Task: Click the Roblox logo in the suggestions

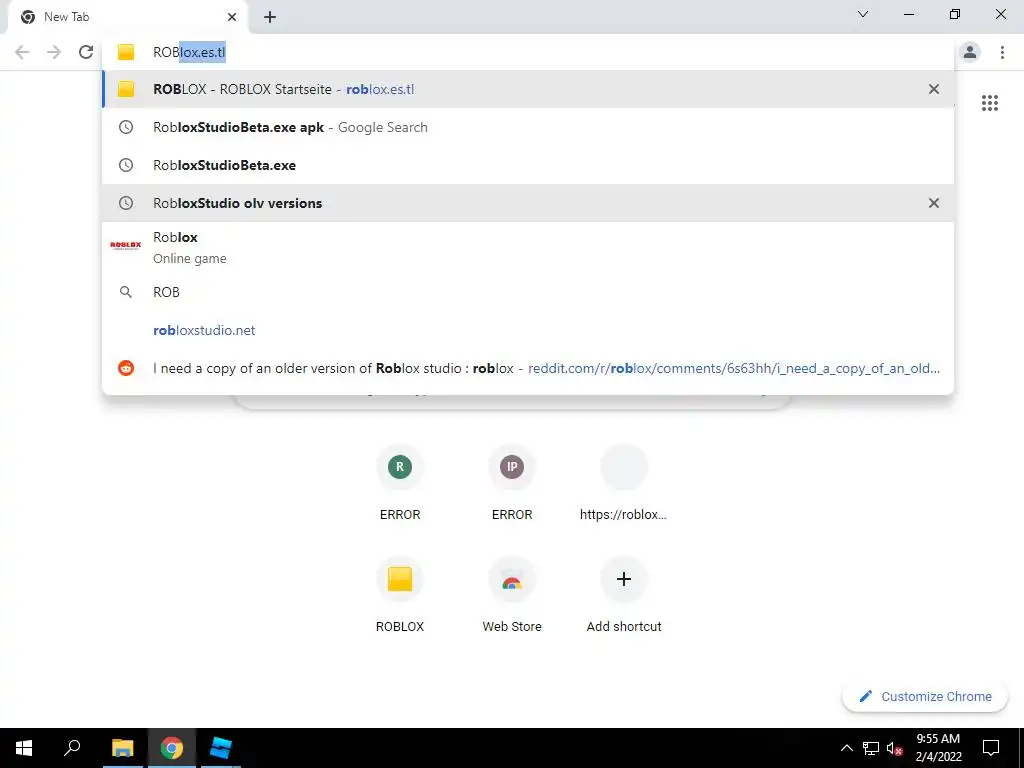Action: (x=125, y=246)
